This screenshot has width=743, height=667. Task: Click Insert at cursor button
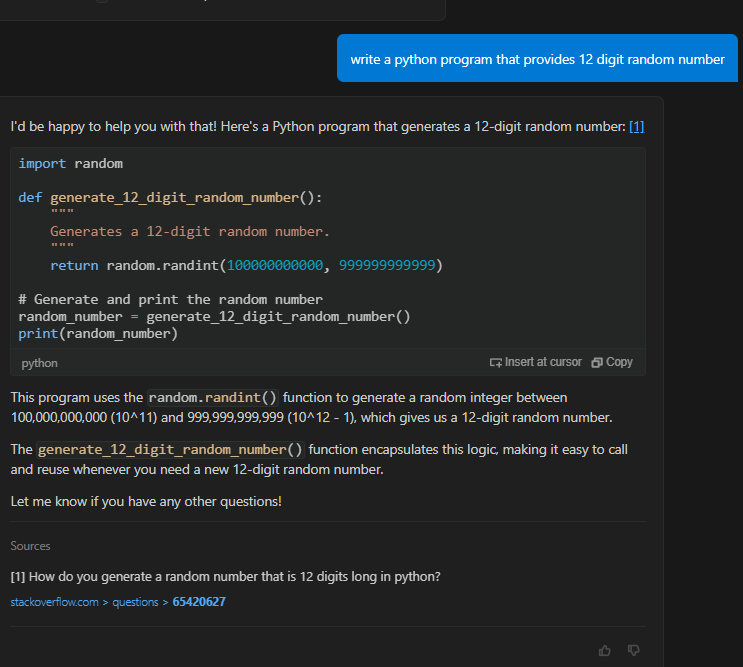coord(535,362)
